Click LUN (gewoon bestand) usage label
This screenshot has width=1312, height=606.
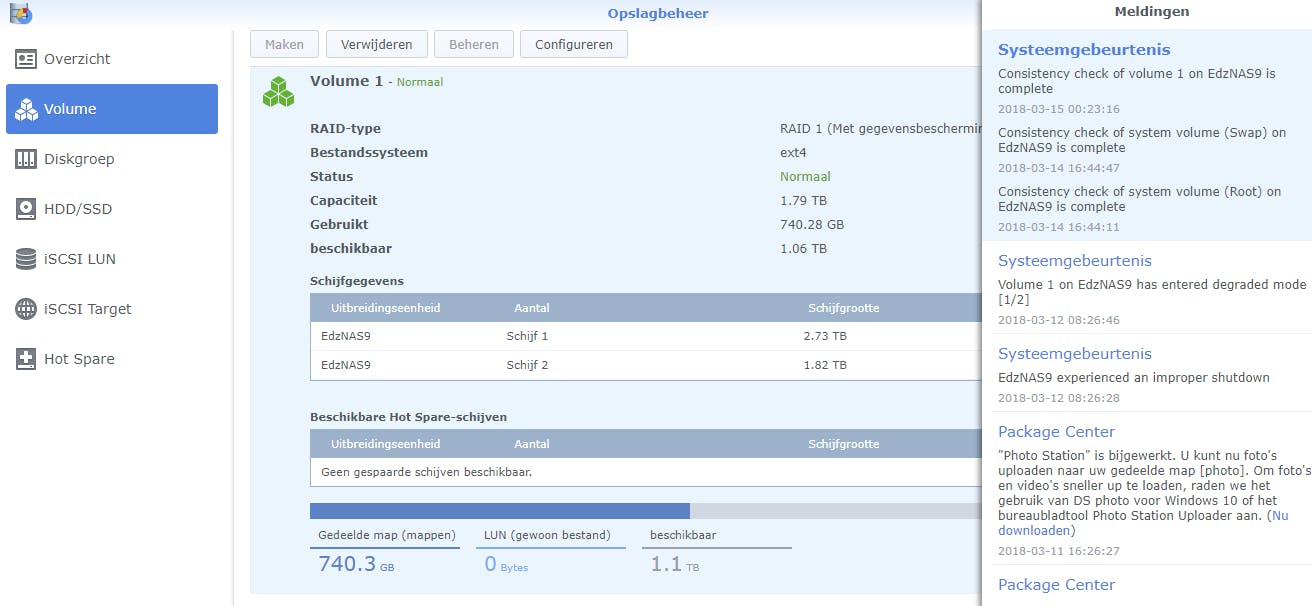click(x=547, y=535)
